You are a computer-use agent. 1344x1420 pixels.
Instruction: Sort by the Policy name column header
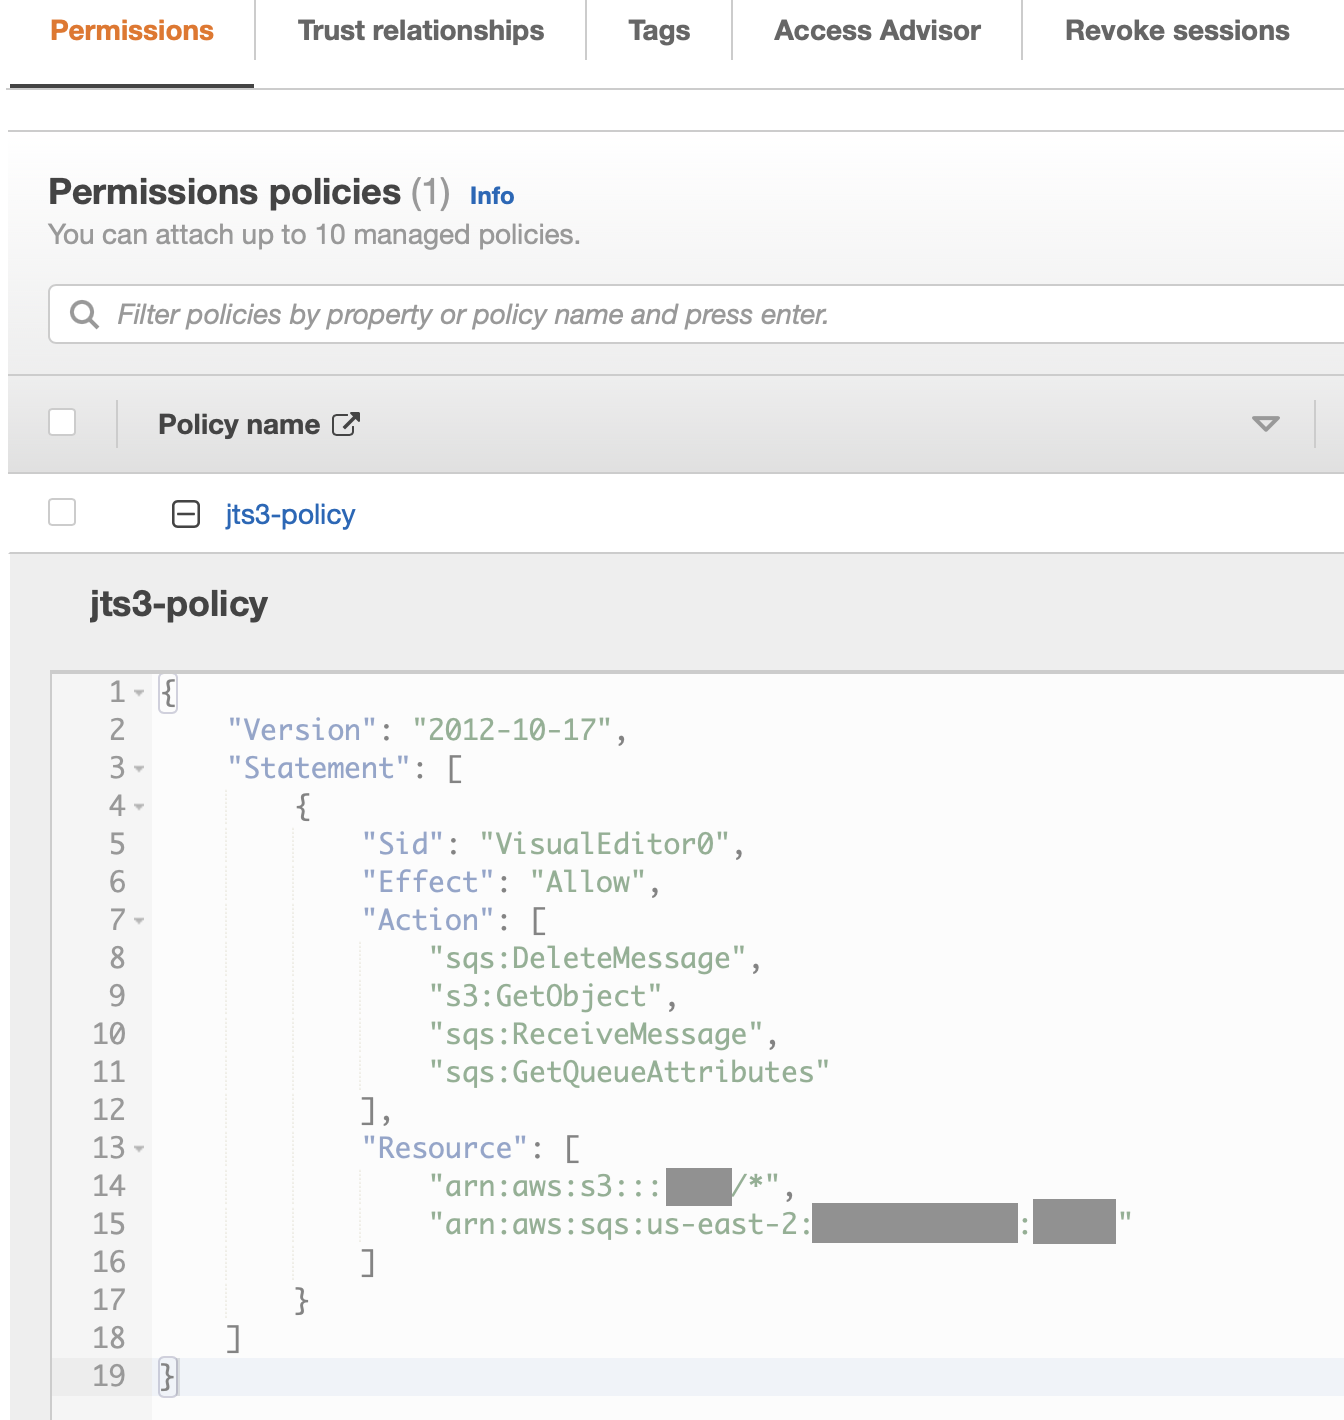click(239, 424)
